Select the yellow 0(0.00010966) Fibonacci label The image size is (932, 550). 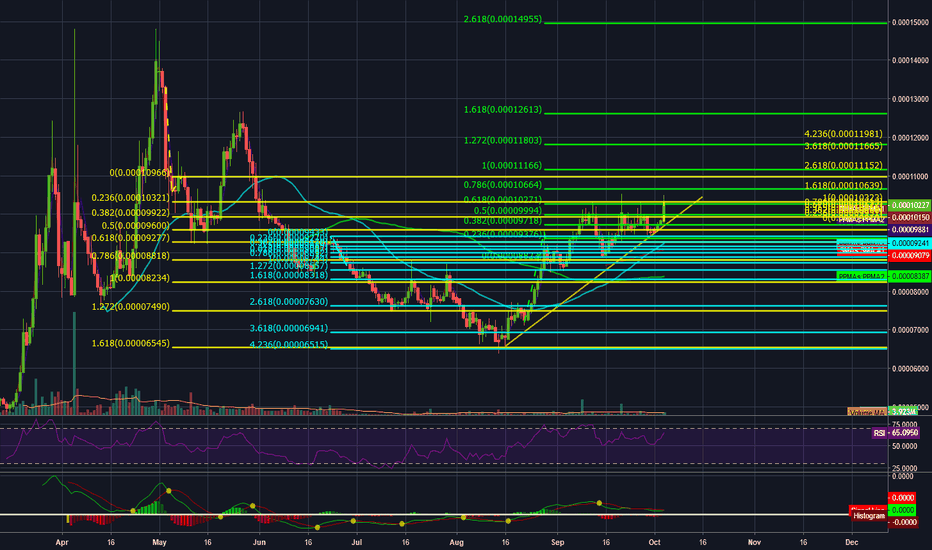point(140,172)
